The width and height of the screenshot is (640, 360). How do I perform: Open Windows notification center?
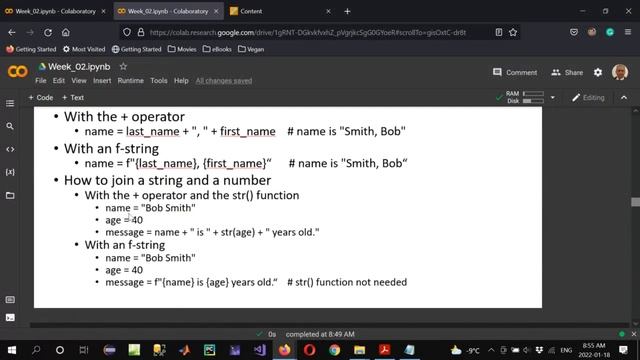click(x=623, y=350)
